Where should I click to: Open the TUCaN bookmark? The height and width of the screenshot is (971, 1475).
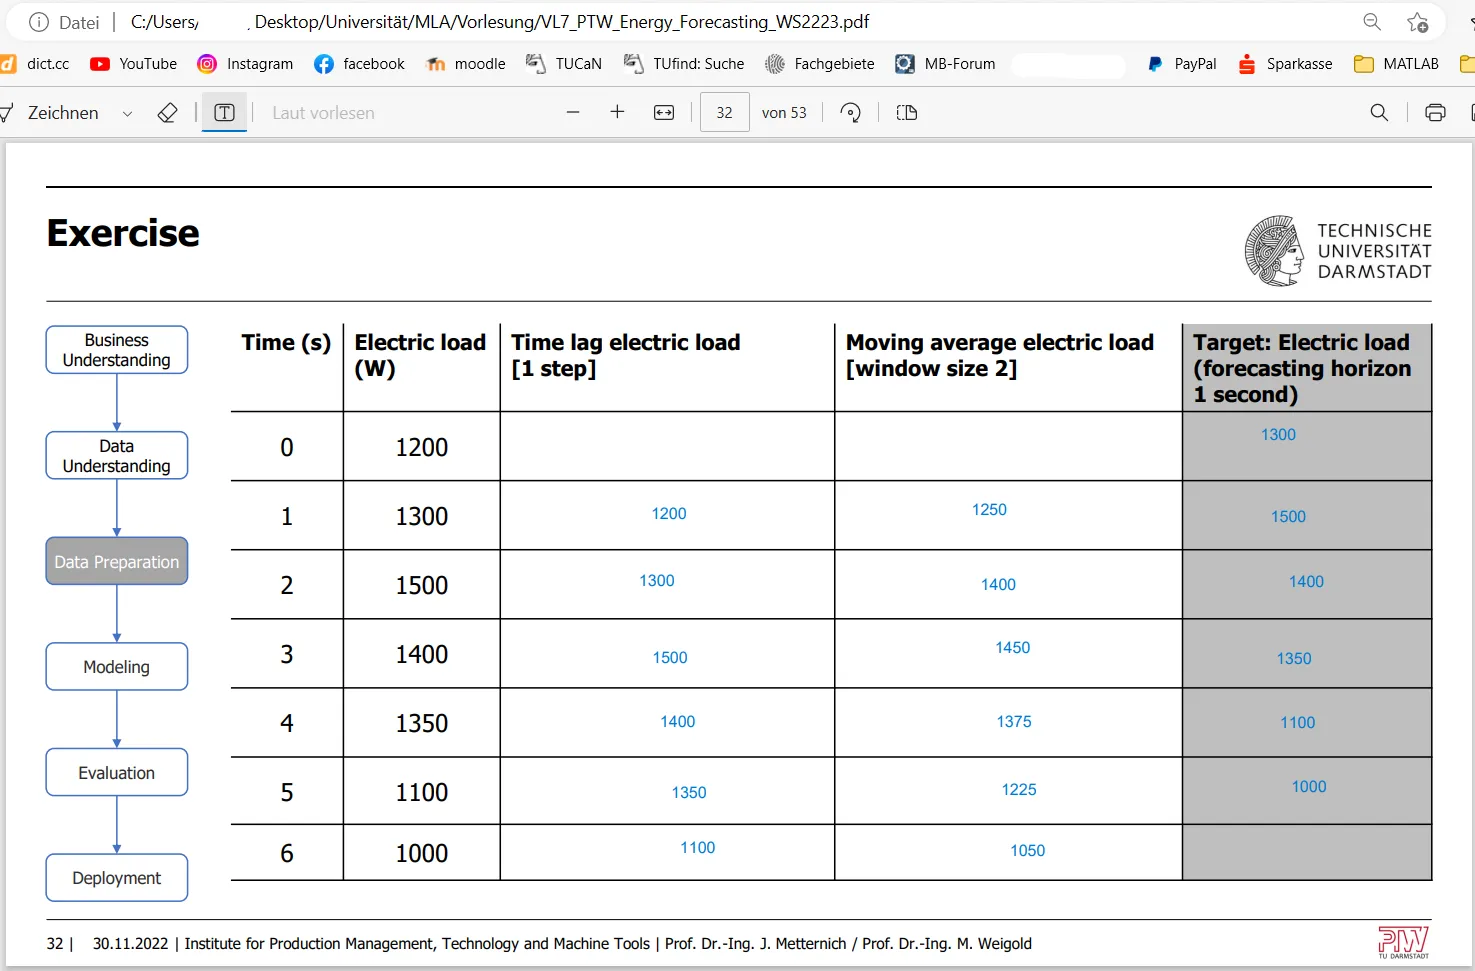(564, 64)
